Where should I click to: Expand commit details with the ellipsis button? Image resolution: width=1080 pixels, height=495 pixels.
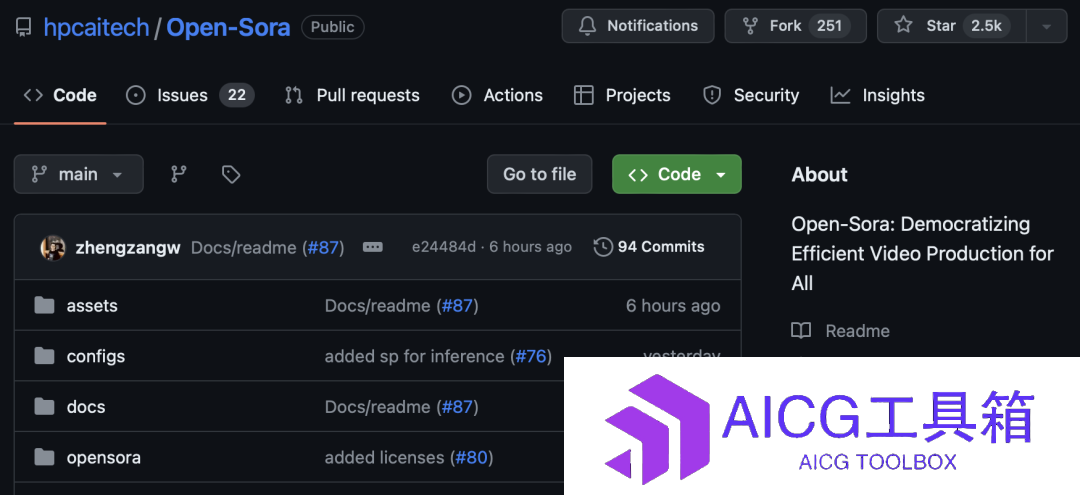[x=373, y=247]
